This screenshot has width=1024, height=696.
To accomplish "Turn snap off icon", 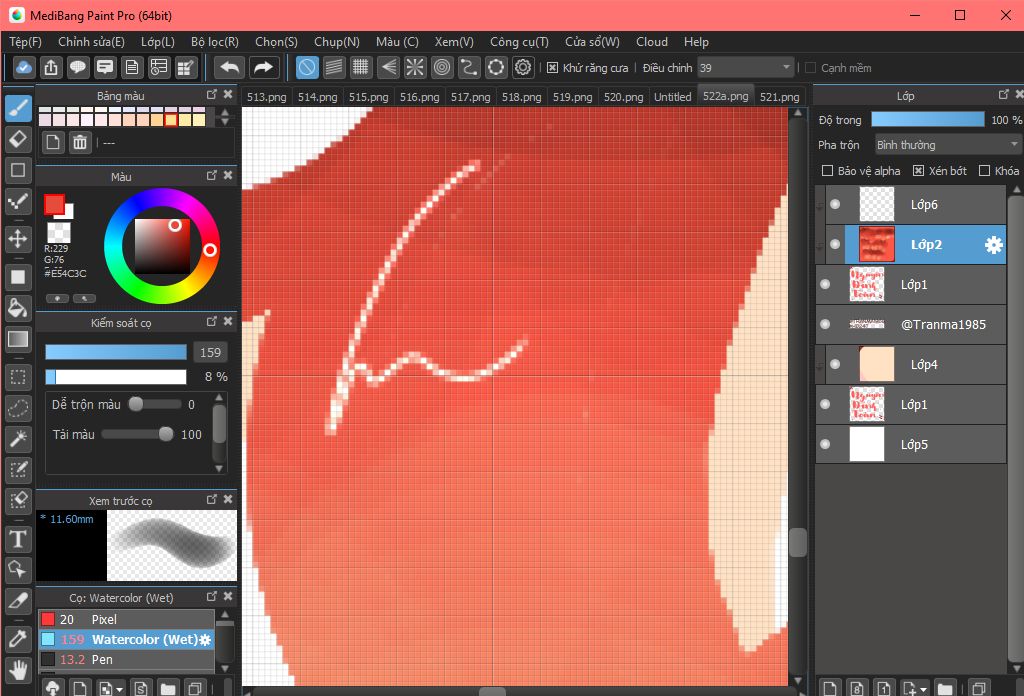I will (307, 67).
